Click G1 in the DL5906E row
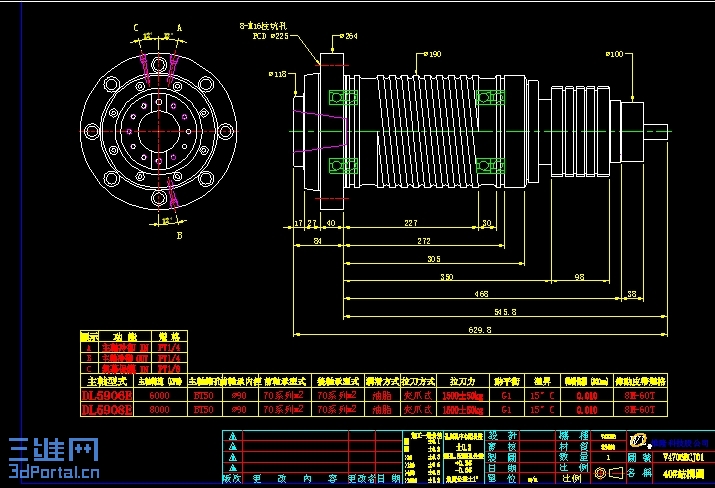This screenshot has height=488, width=715. (x=506, y=395)
